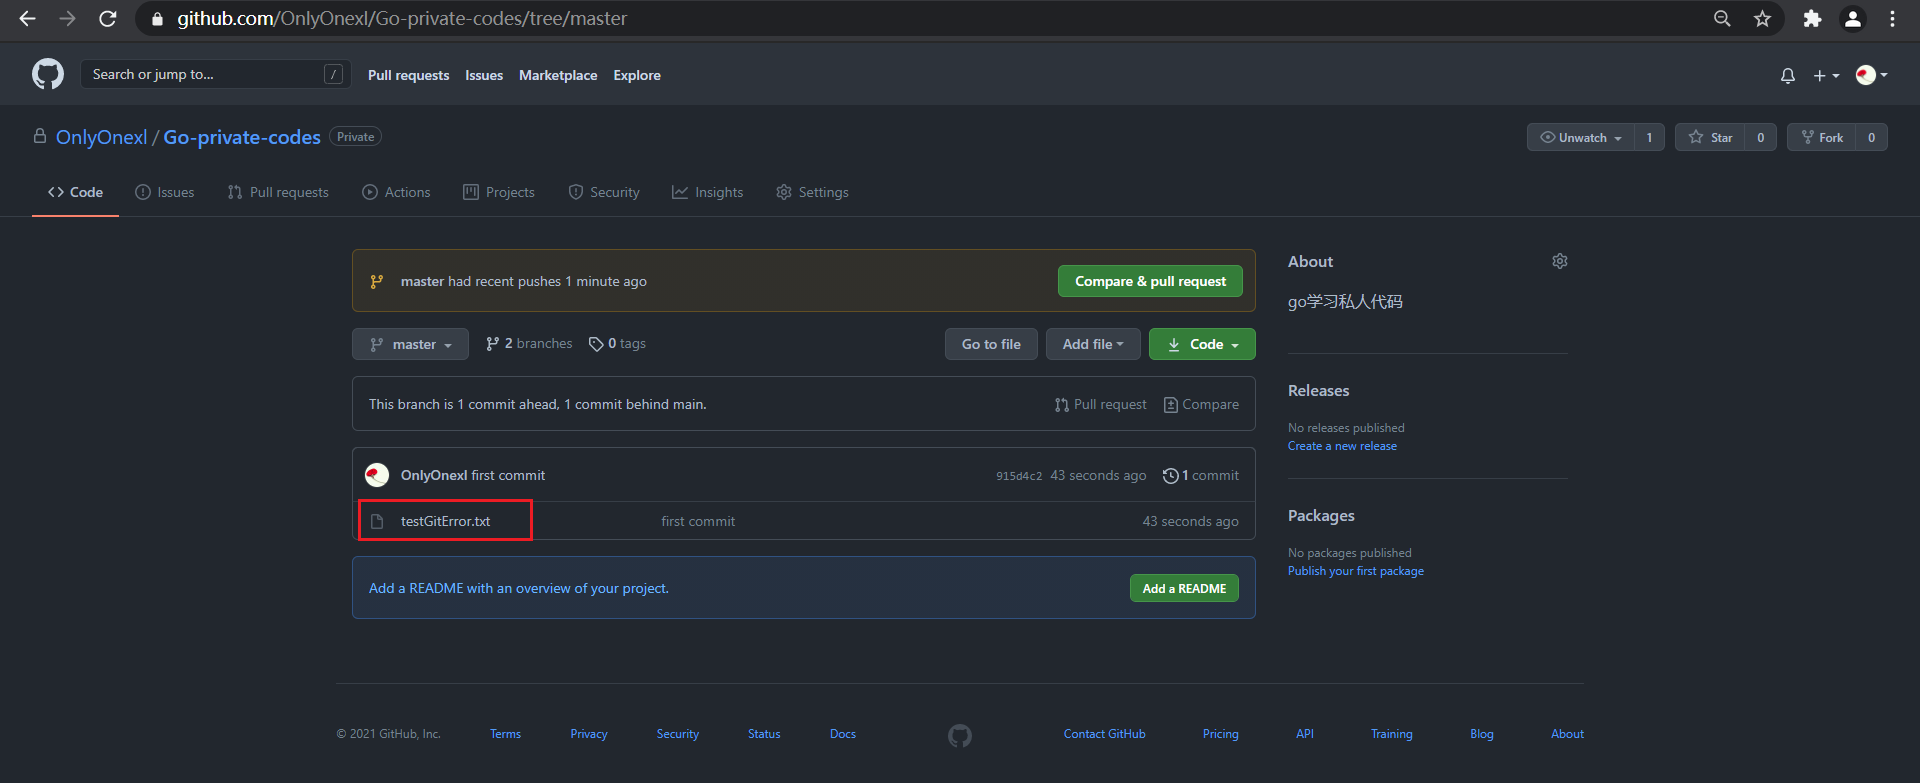1920x783 pixels.
Task: Go forward with browser forward arrow
Action: (67, 19)
